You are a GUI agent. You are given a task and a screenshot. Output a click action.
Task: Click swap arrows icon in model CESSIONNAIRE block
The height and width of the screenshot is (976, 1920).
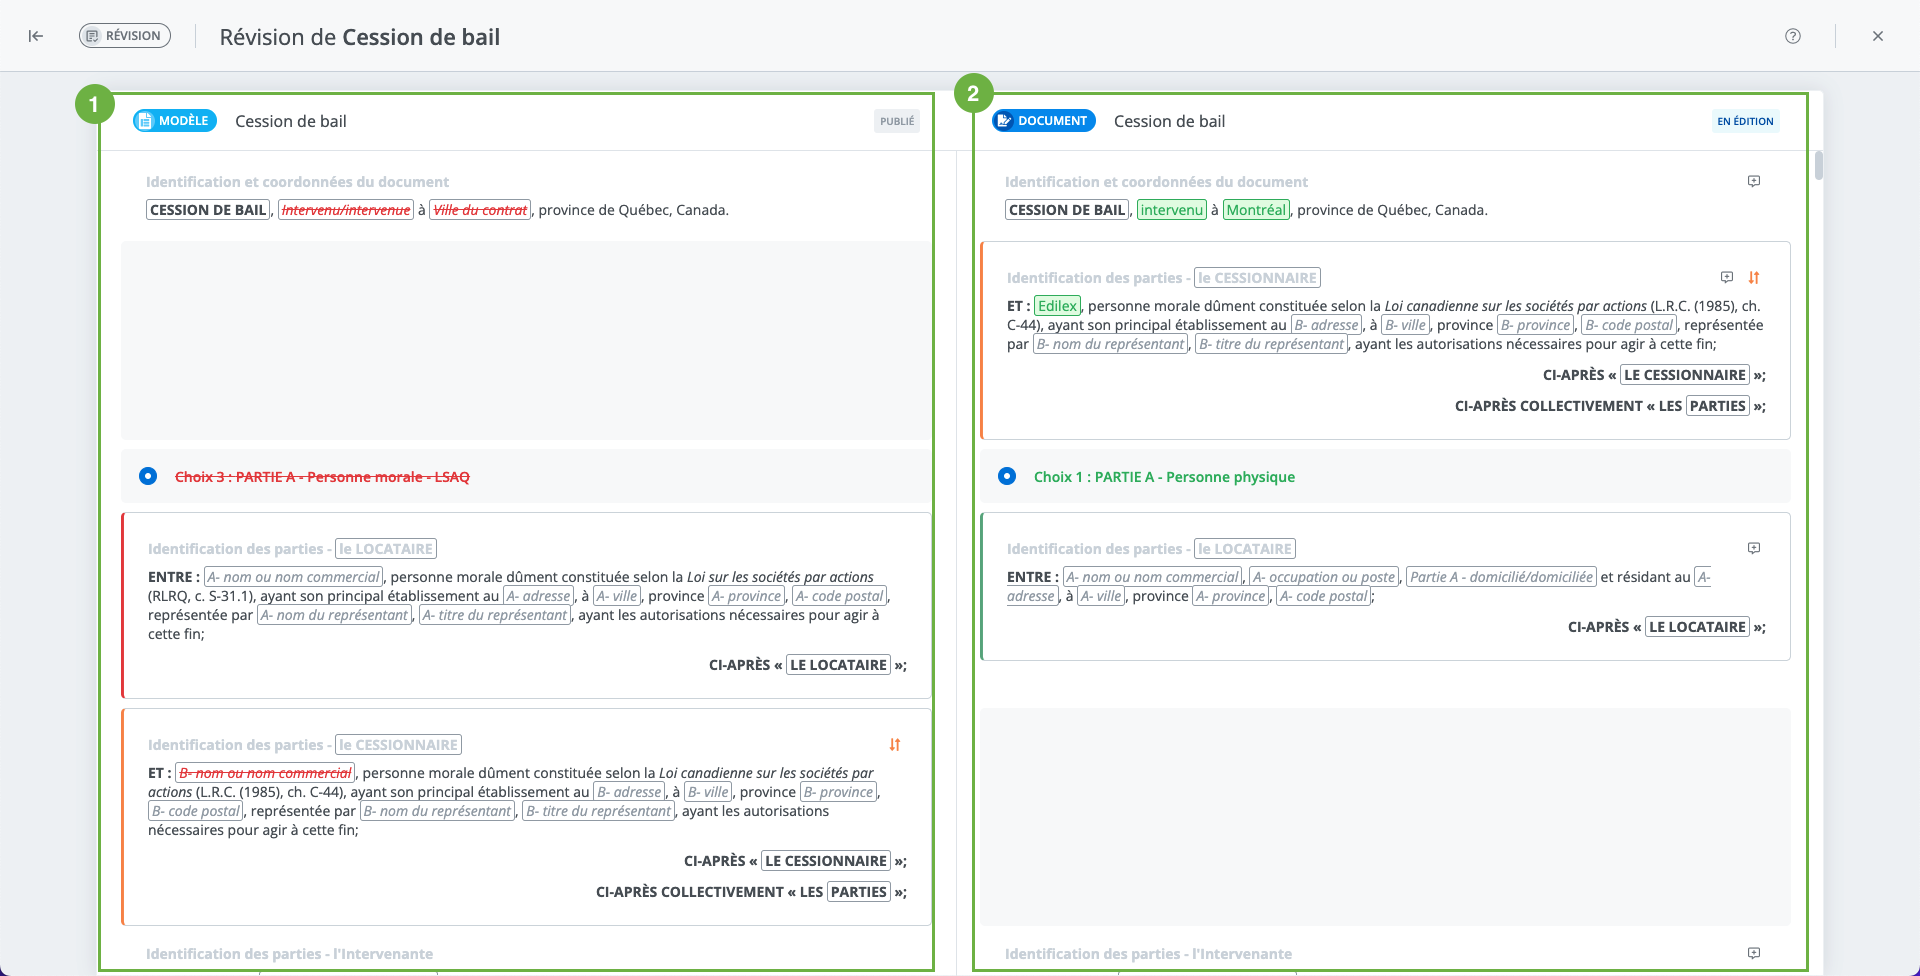point(895,744)
